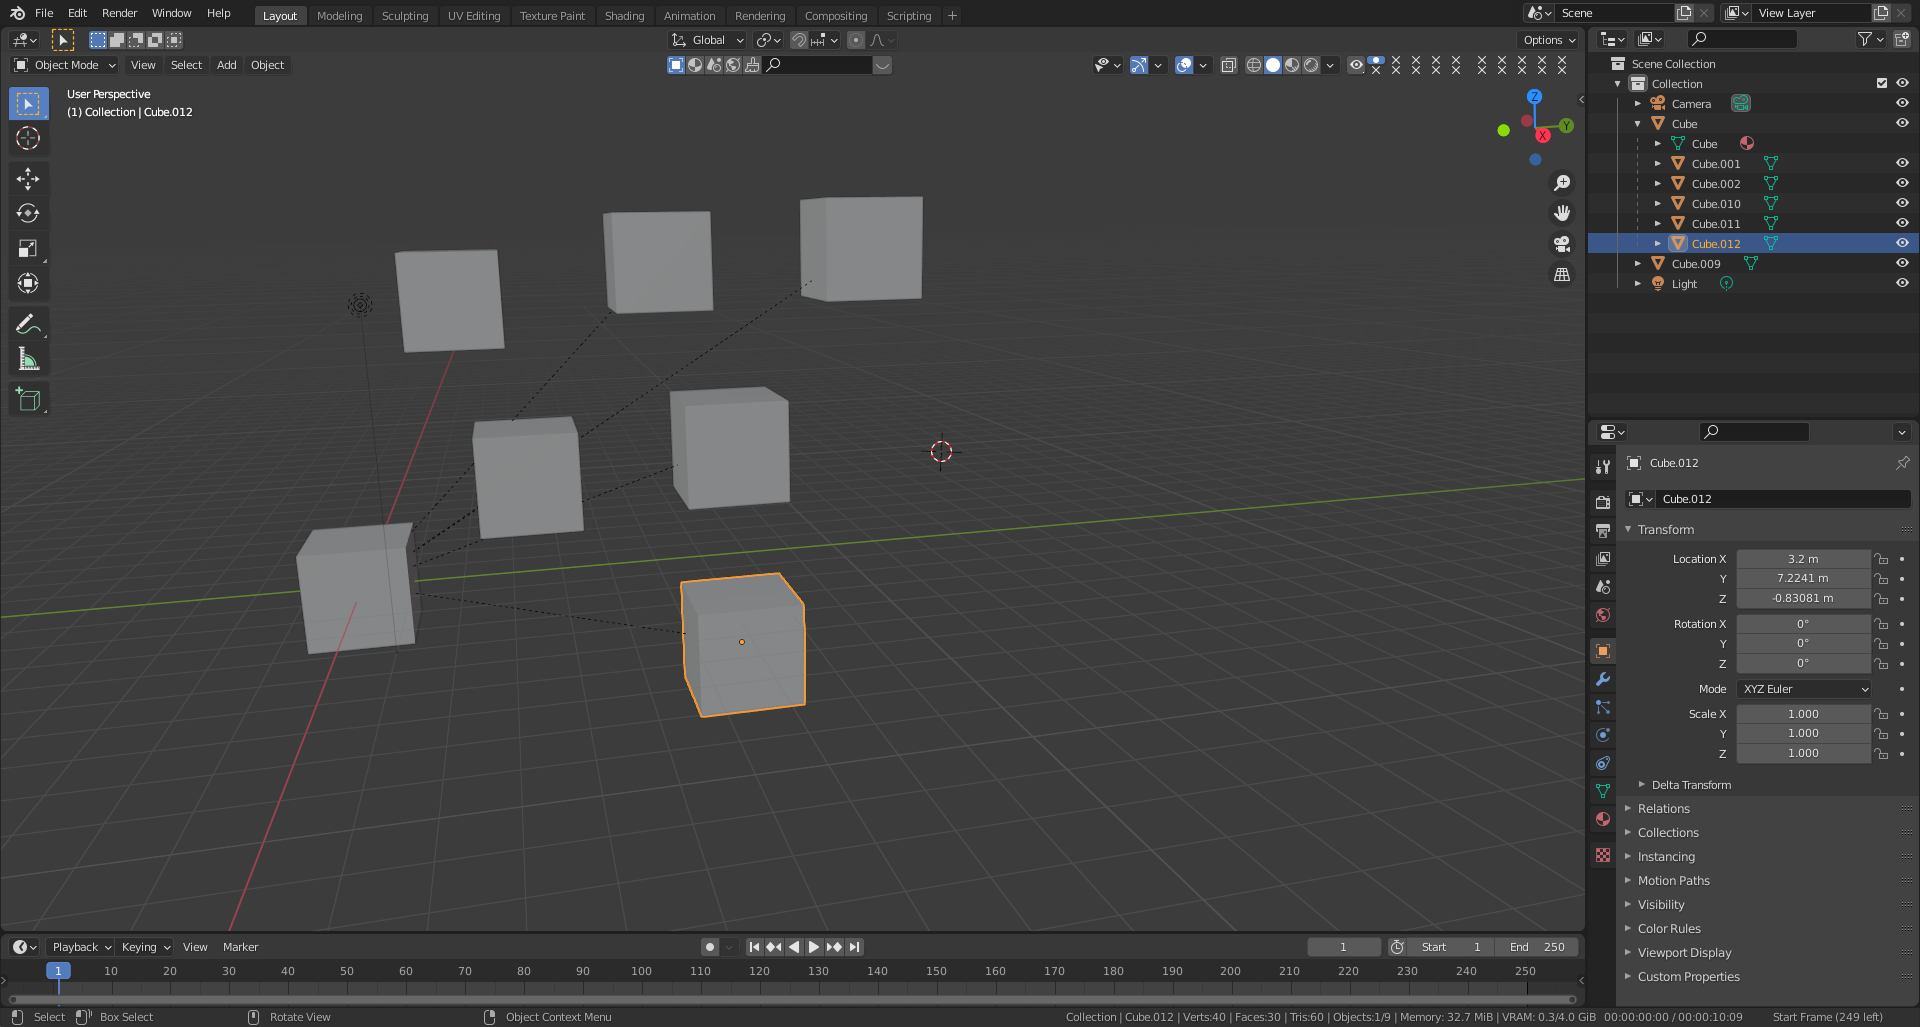This screenshot has height=1027, width=1920.
Task: Switch to the Shading workspace tab
Action: [x=624, y=16]
